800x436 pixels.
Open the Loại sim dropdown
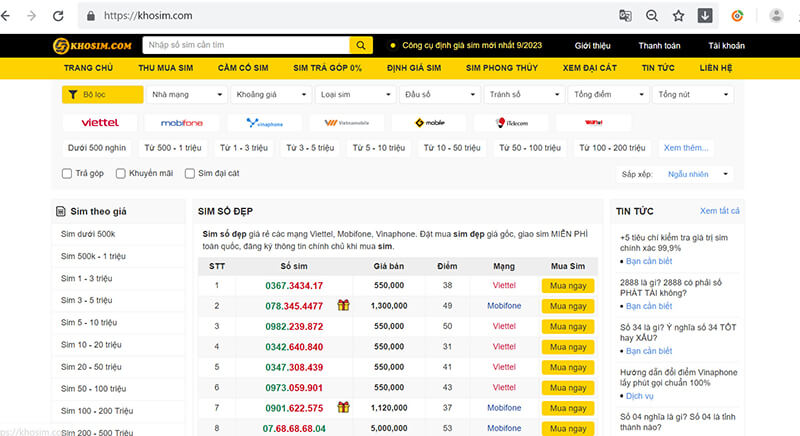355,94
